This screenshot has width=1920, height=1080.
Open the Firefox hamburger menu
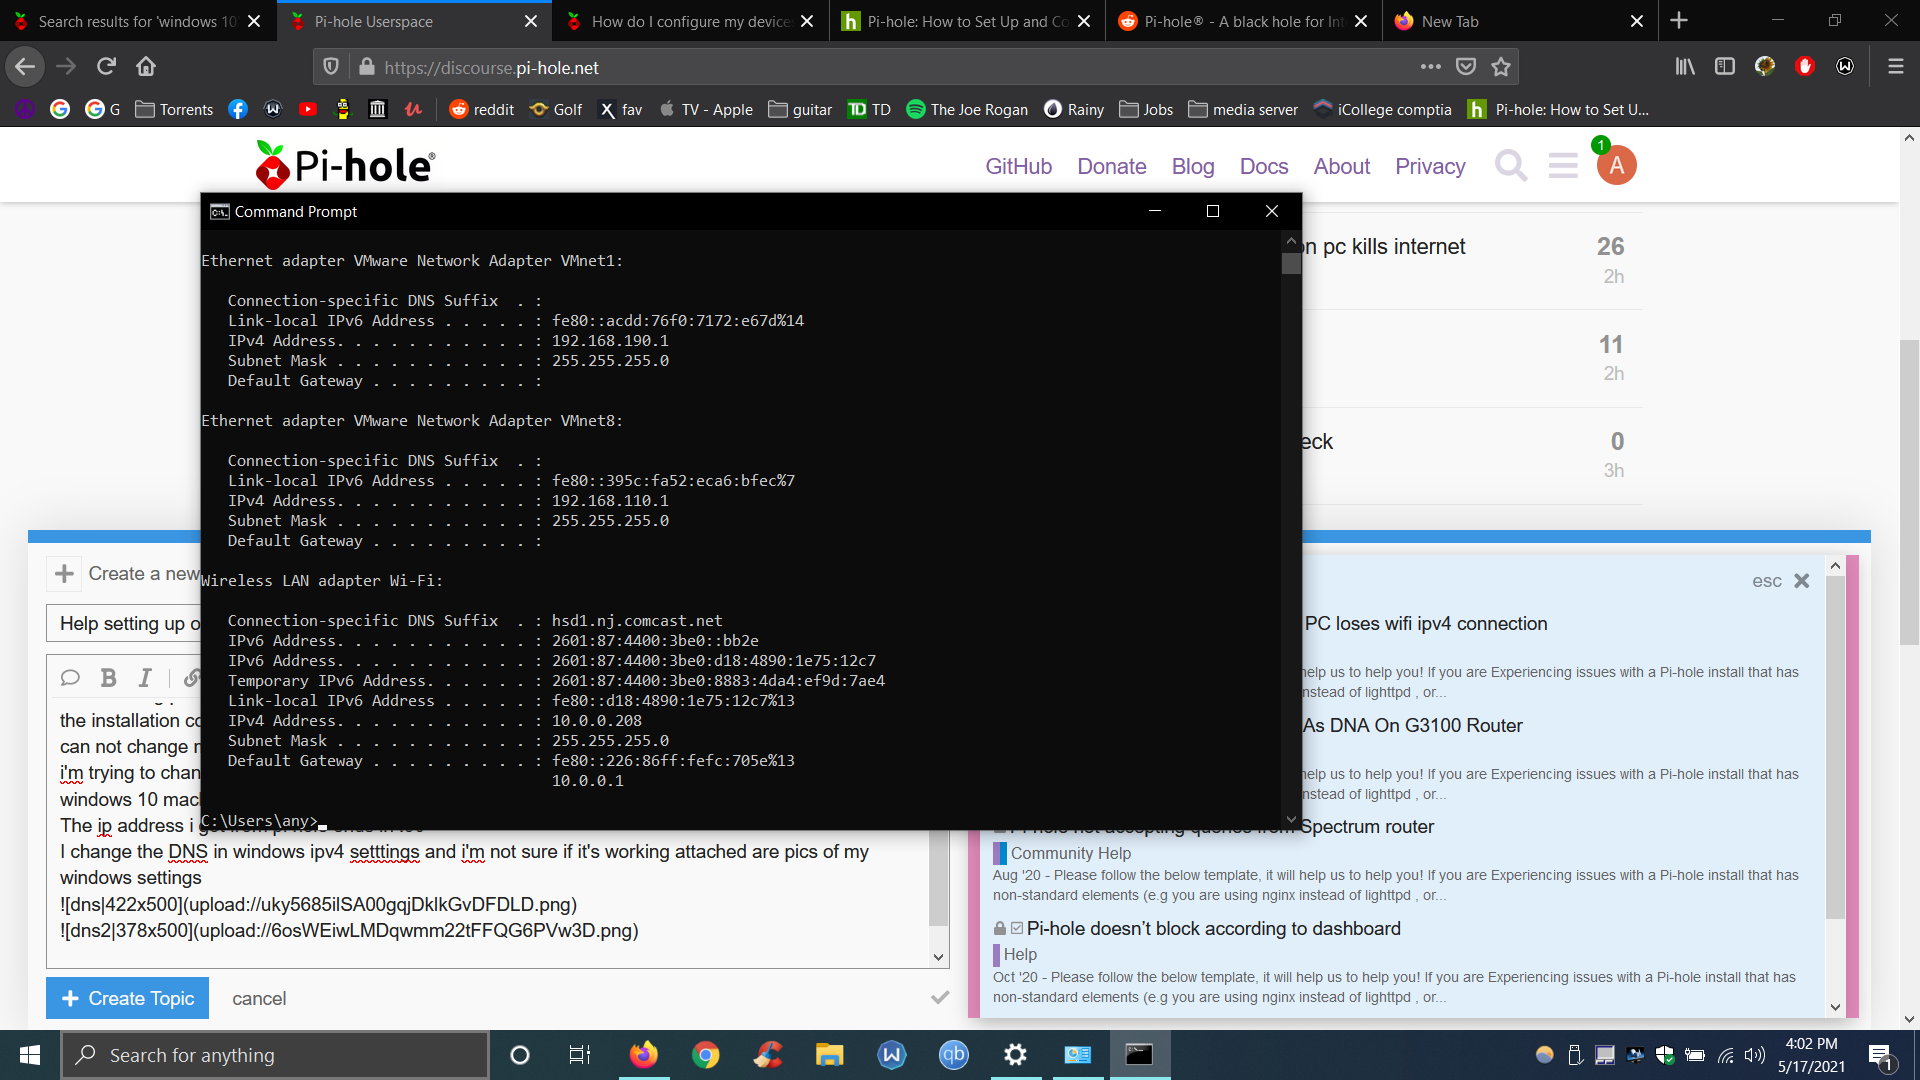coord(1895,67)
